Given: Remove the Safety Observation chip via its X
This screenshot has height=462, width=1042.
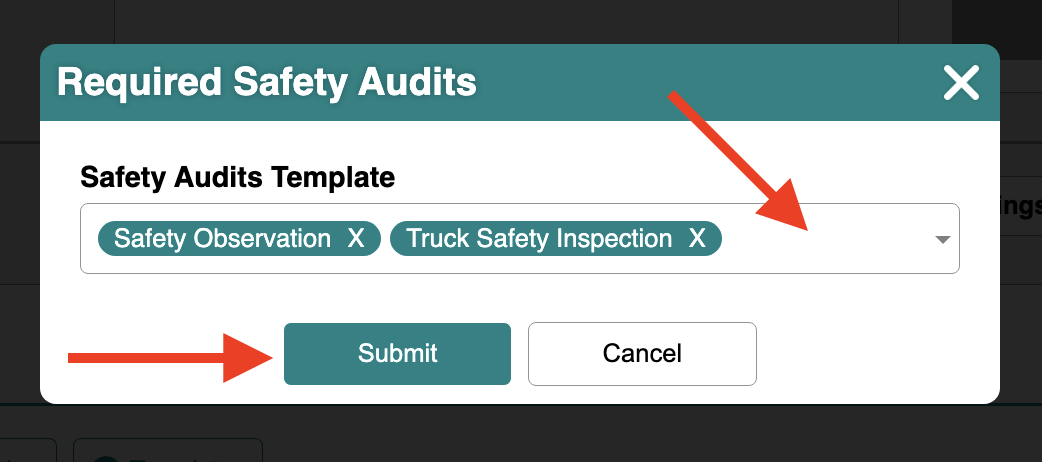Looking at the screenshot, I should pos(356,239).
